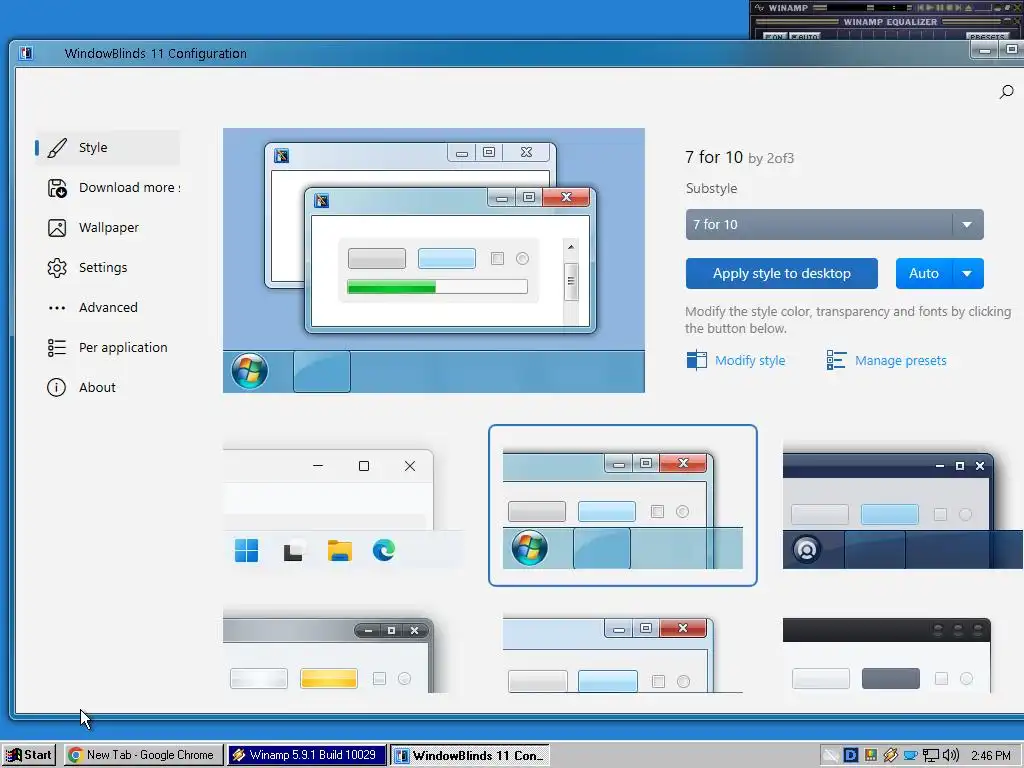The height and width of the screenshot is (768, 1024).
Task: Click the faded leftmost tray icon
Action: 830,756
